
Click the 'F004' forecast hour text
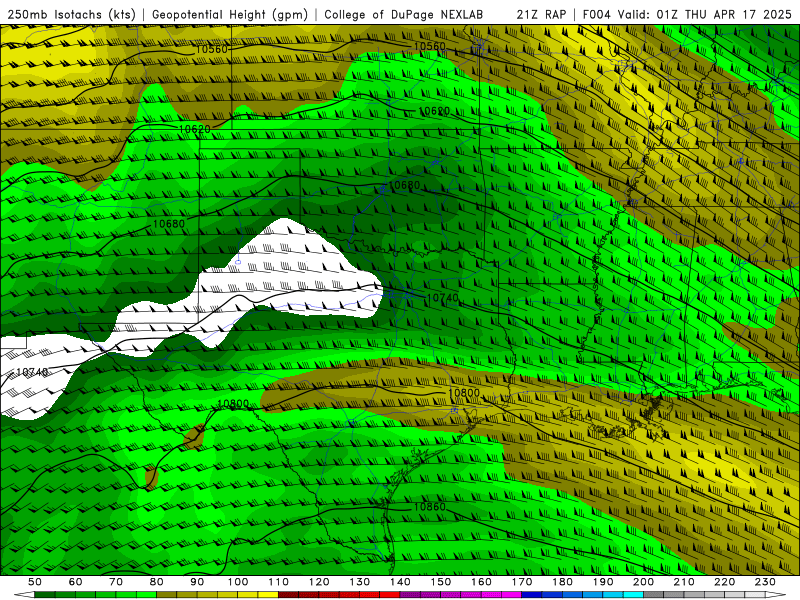pos(597,15)
